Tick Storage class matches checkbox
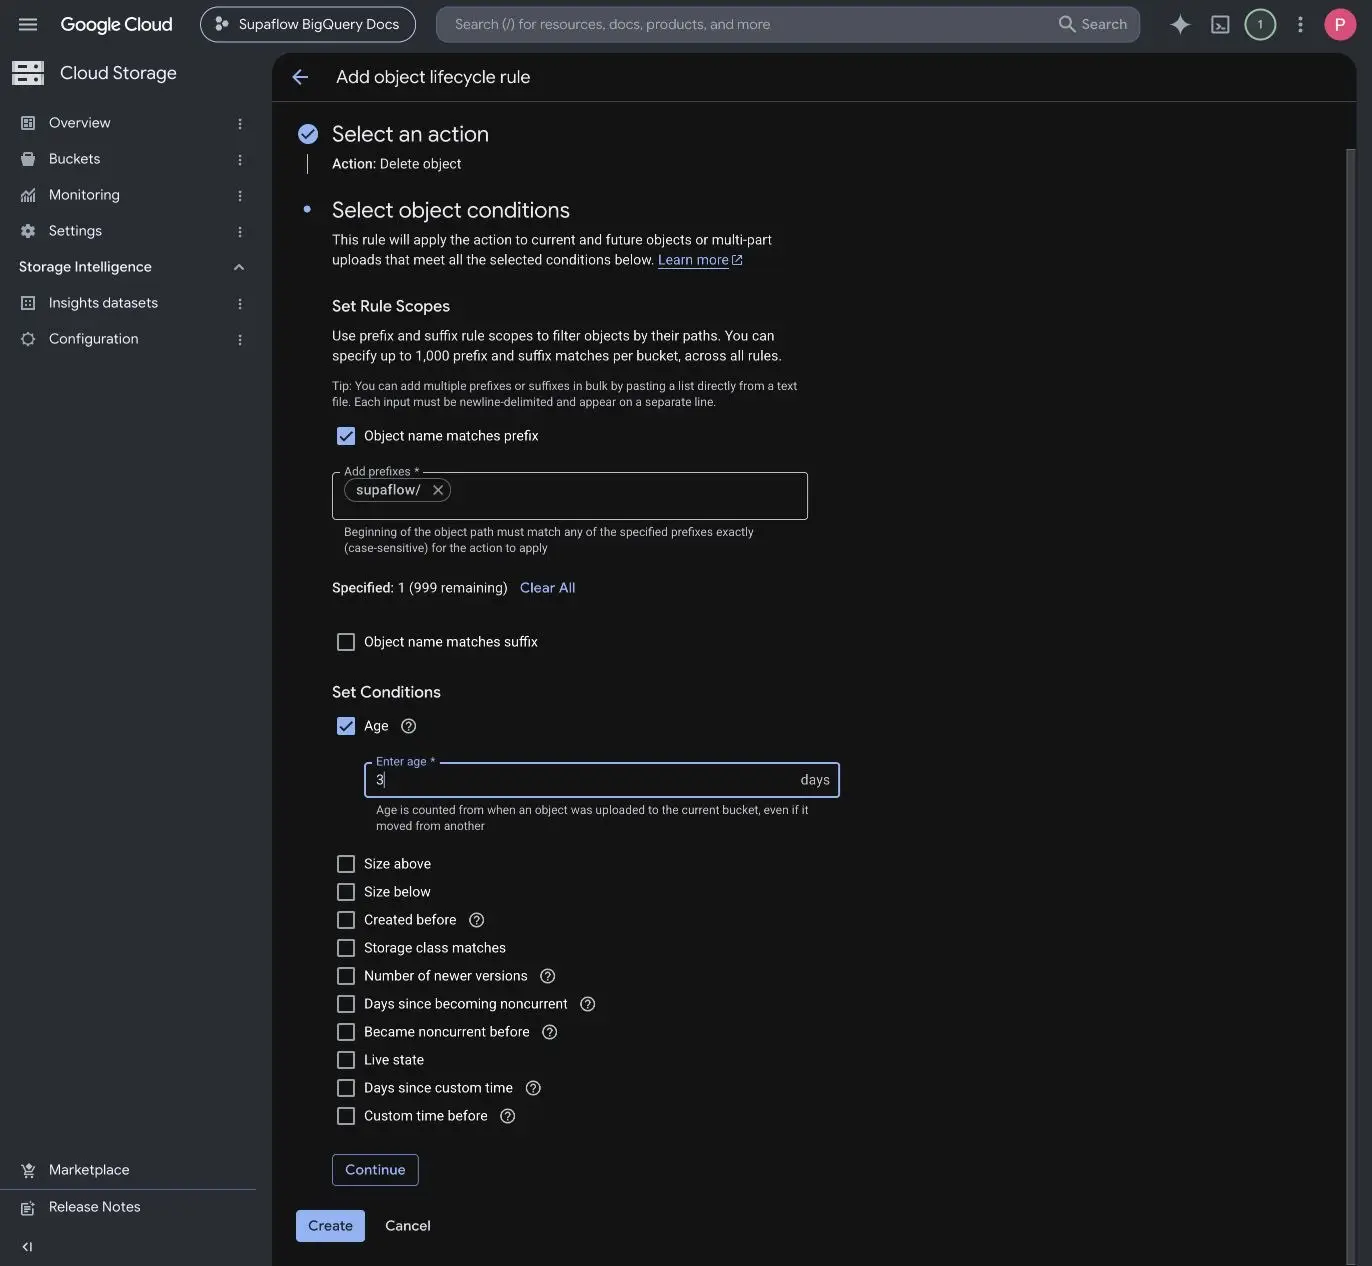Screen dimensions: 1372x1266 (x=346, y=948)
